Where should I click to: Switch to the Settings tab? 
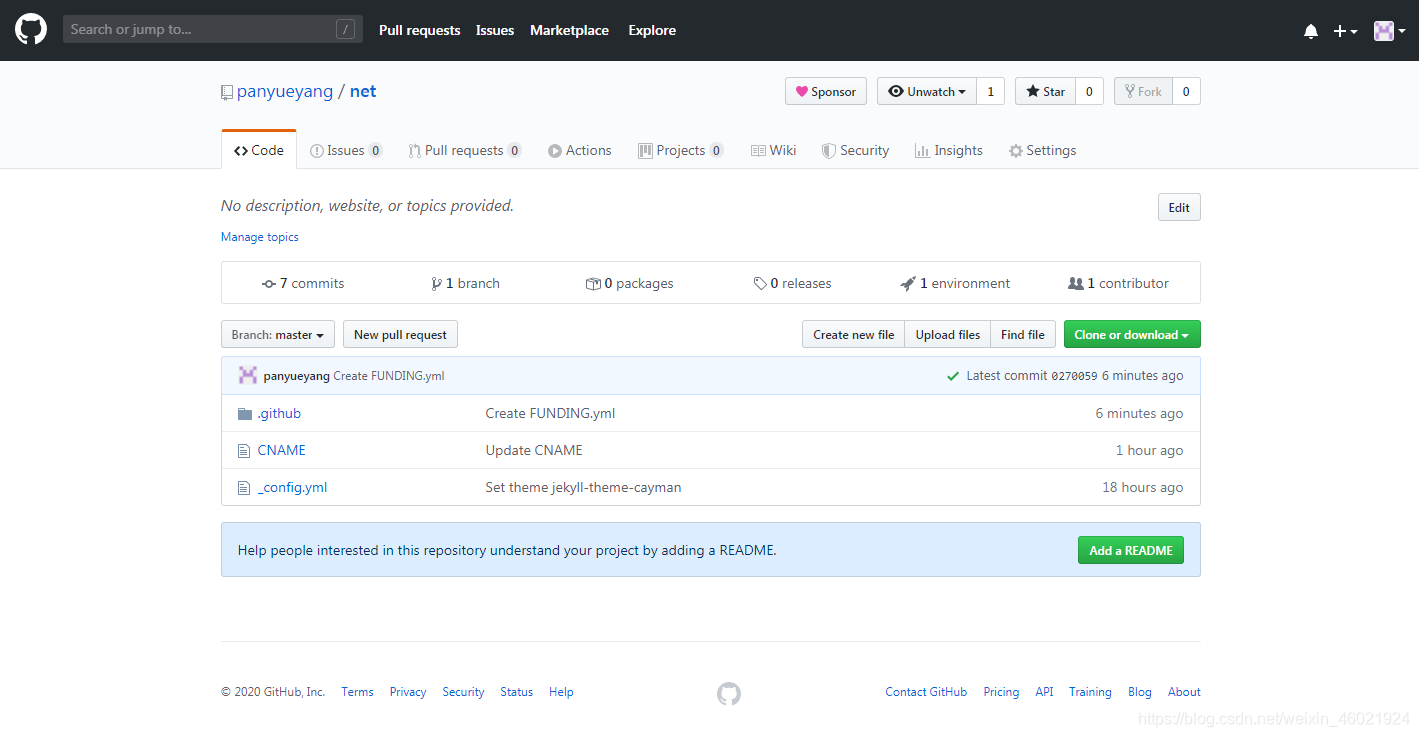[1043, 150]
